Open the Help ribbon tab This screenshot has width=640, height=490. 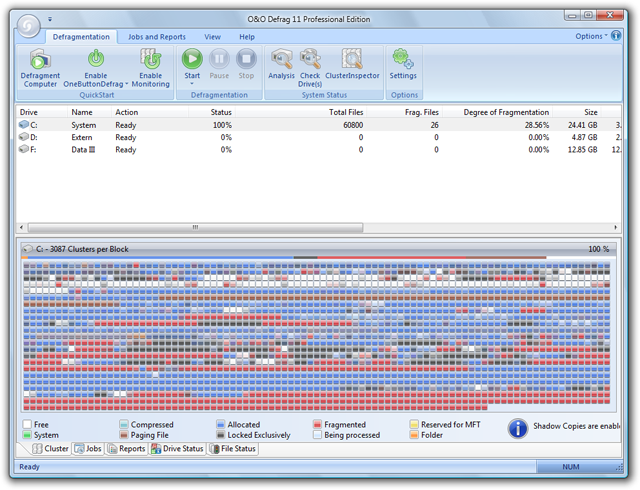click(247, 37)
